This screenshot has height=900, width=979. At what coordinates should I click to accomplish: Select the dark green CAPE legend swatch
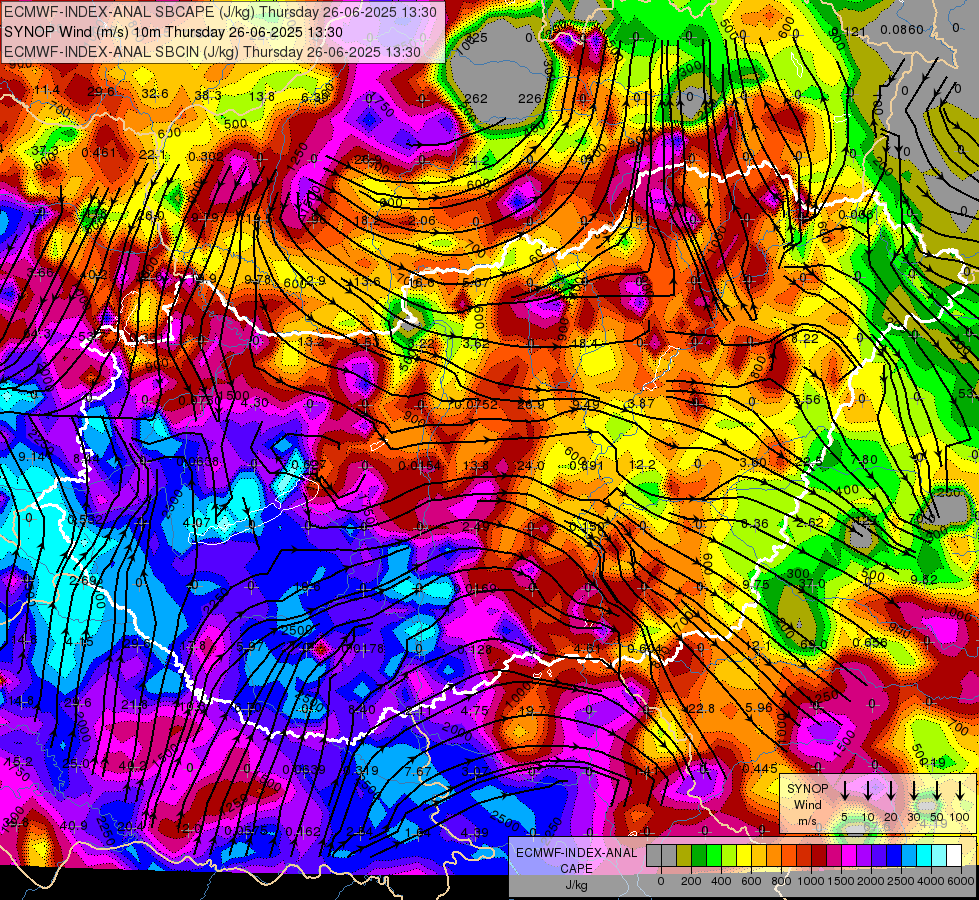click(x=699, y=856)
